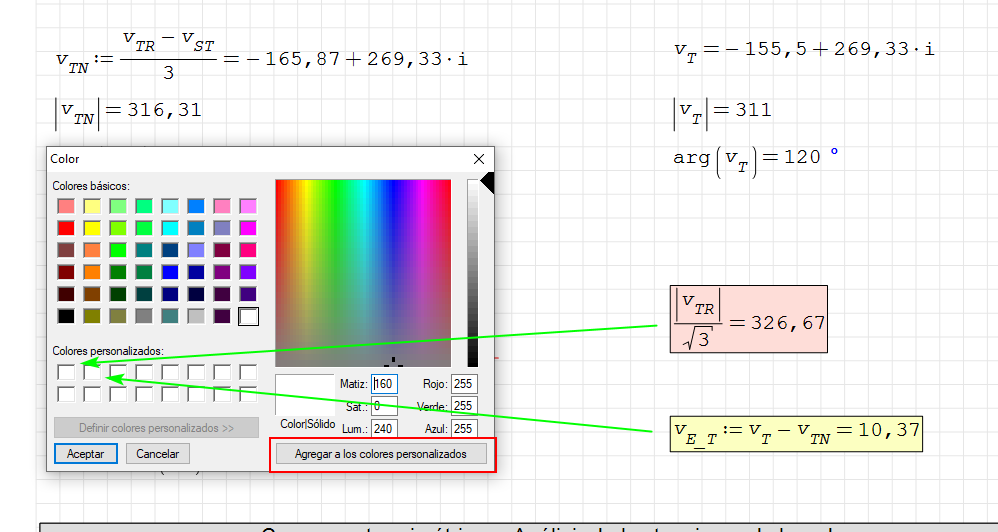Pick the black basic color swatch
The height and width of the screenshot is (532, 998).
point(66,316)
